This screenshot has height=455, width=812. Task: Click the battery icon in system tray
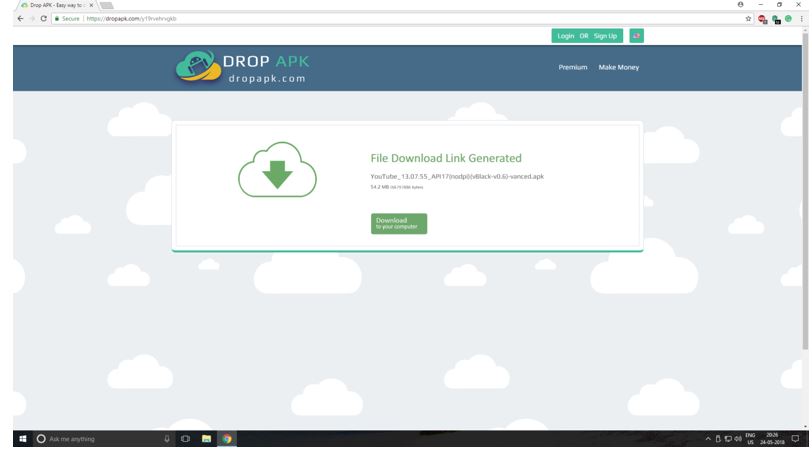718,439
